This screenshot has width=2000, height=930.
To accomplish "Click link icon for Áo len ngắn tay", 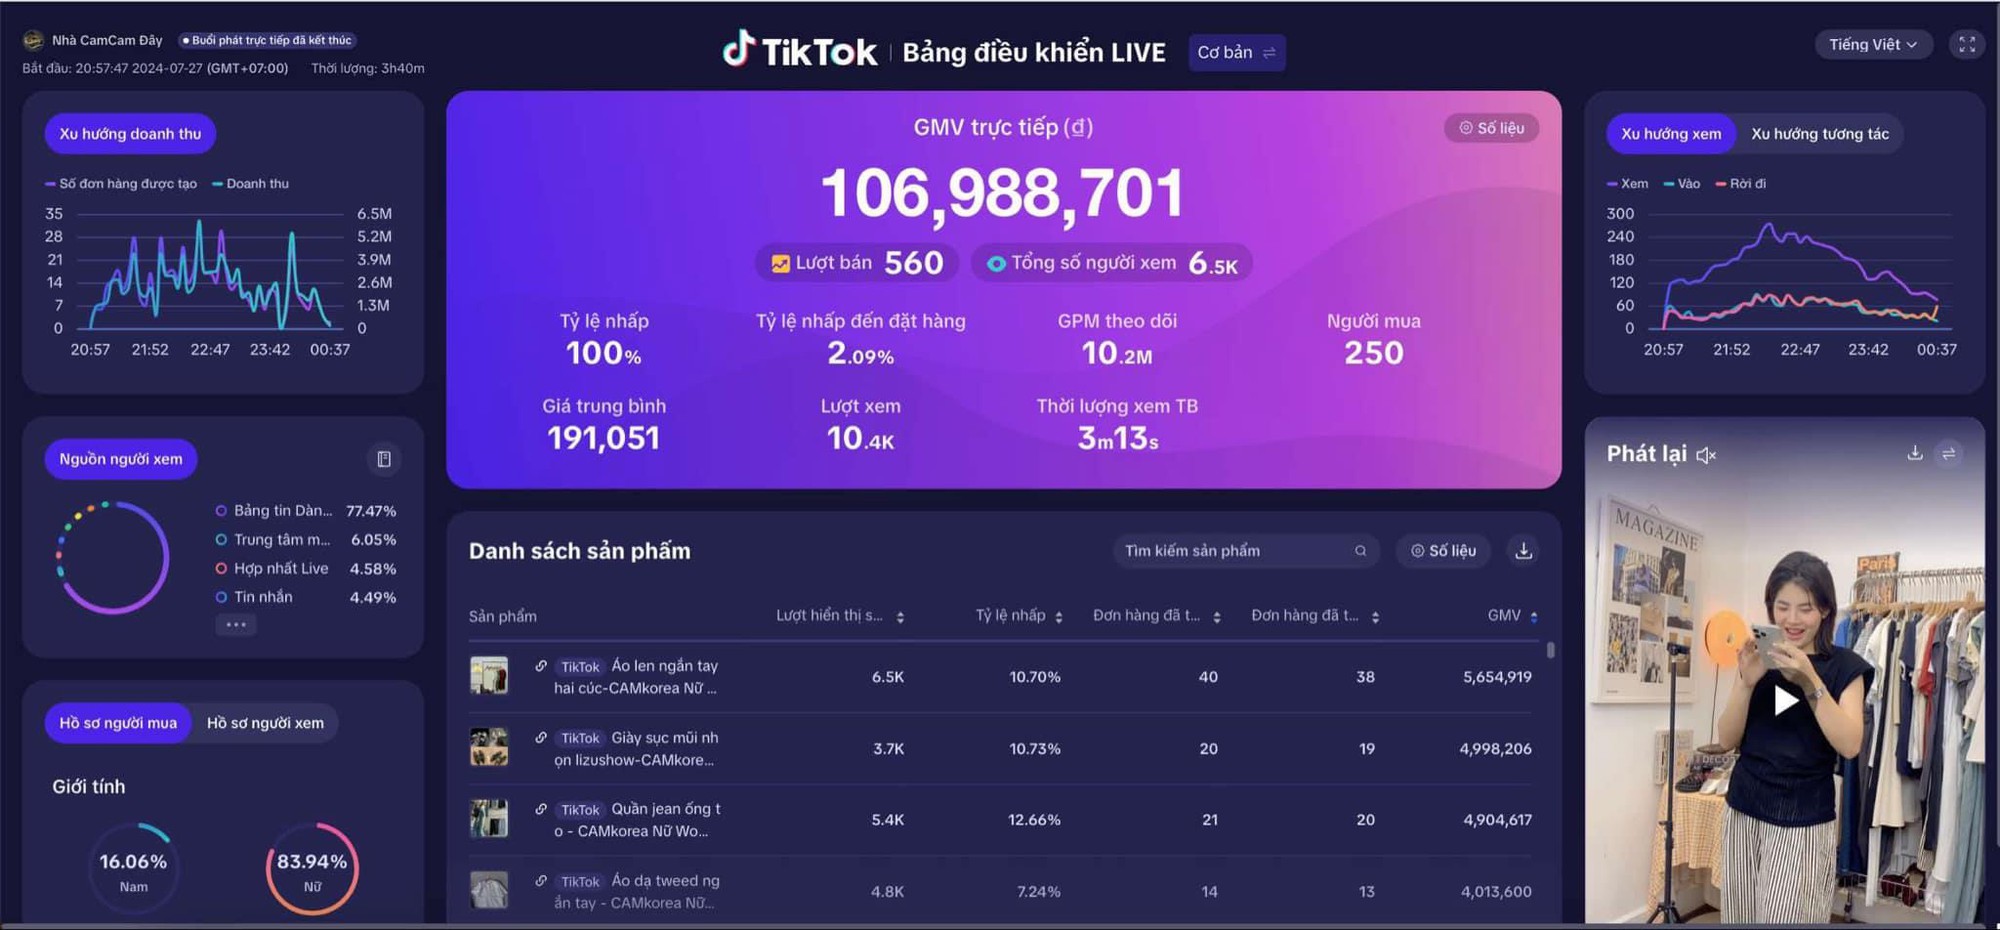I will (x=541, y=666).
